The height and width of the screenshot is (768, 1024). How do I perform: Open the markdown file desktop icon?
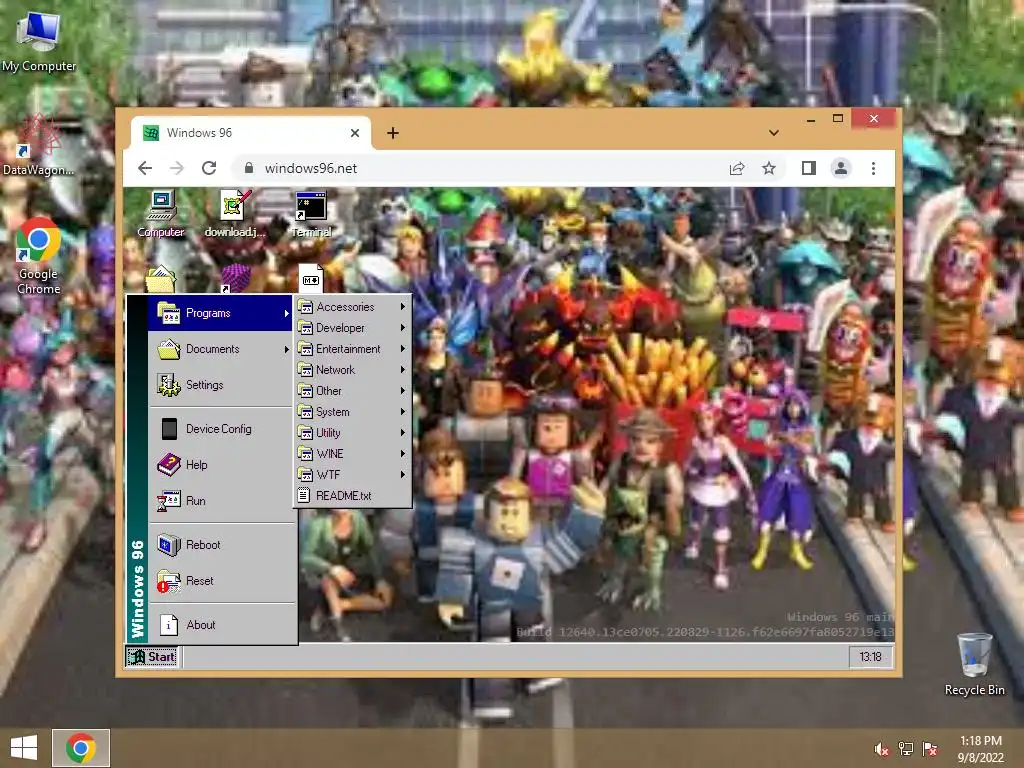pyautogui.click(x=311, y=278)
